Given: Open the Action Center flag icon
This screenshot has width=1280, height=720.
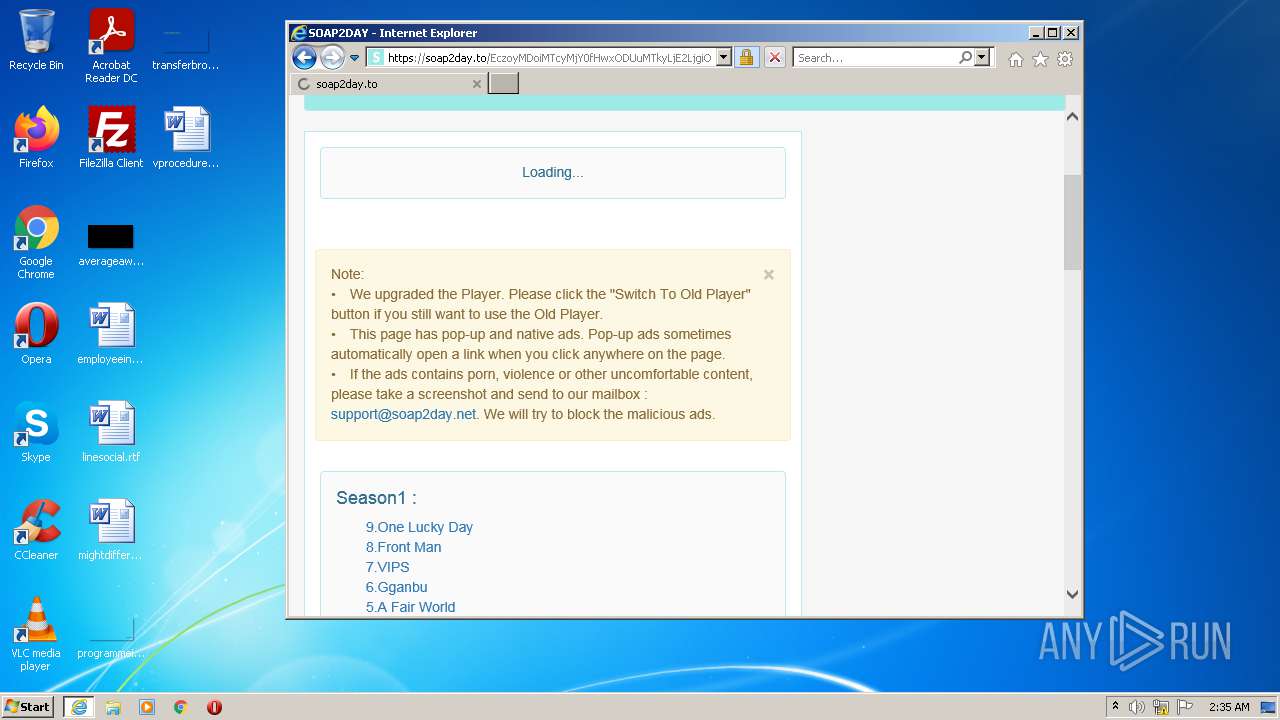Looking at the screenshot, I should [x=1184, y=707].
